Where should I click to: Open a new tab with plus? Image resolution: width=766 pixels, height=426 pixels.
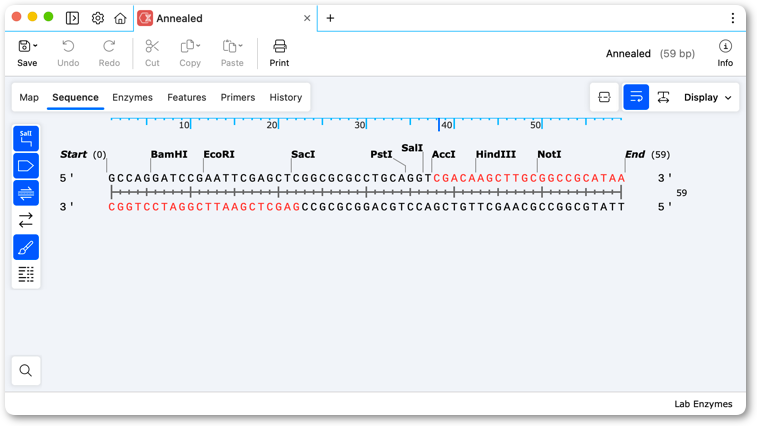330,18
